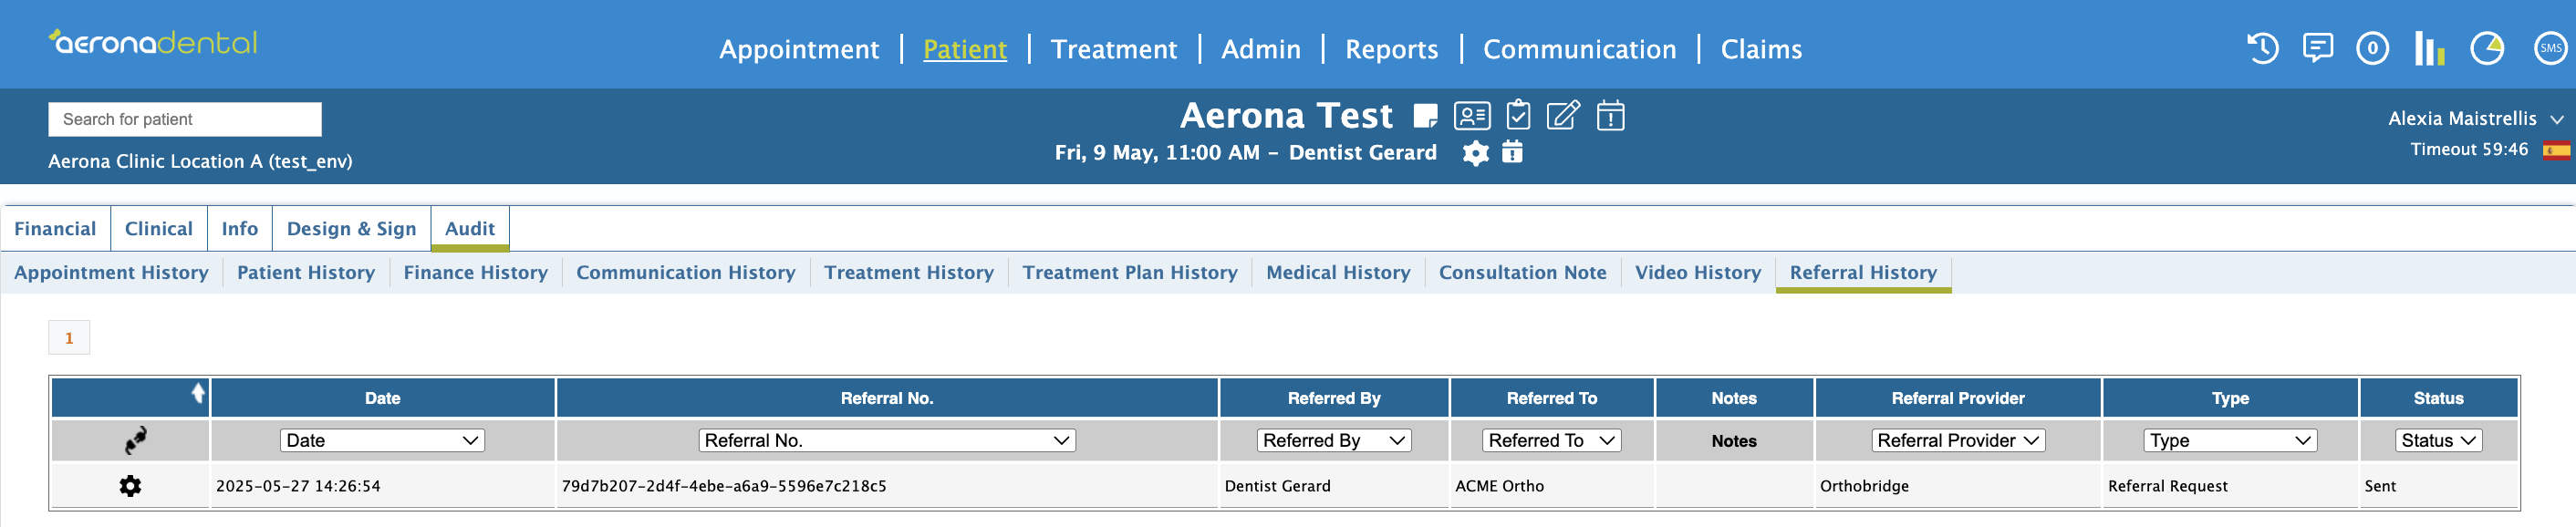Click the SMS circle icon
Viewport: 2576px width, 527px height.
point(2551,48)
